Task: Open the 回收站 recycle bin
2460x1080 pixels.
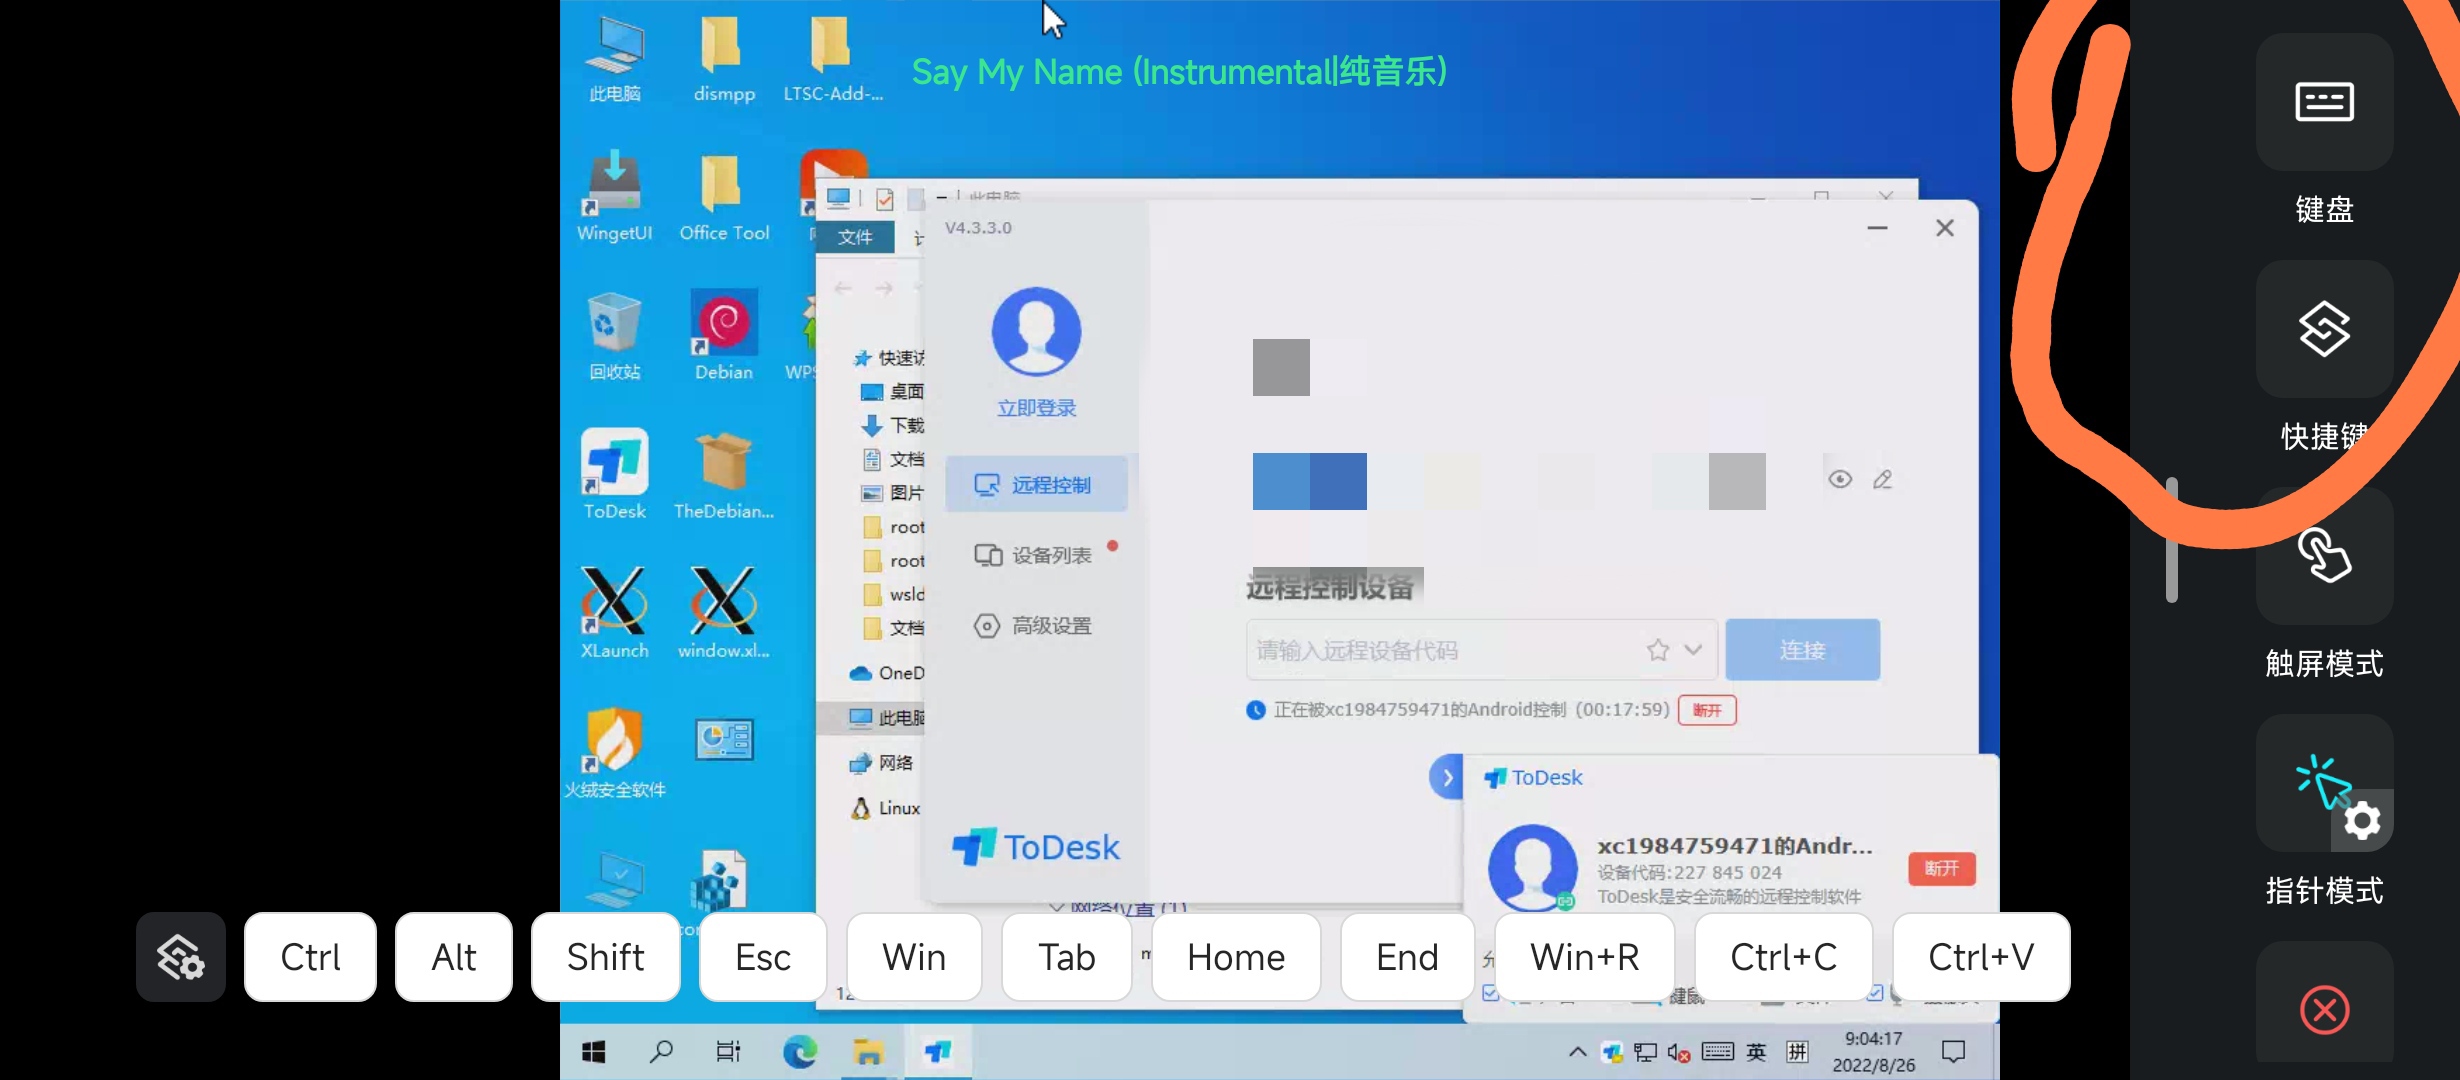Action: (614, 336)
